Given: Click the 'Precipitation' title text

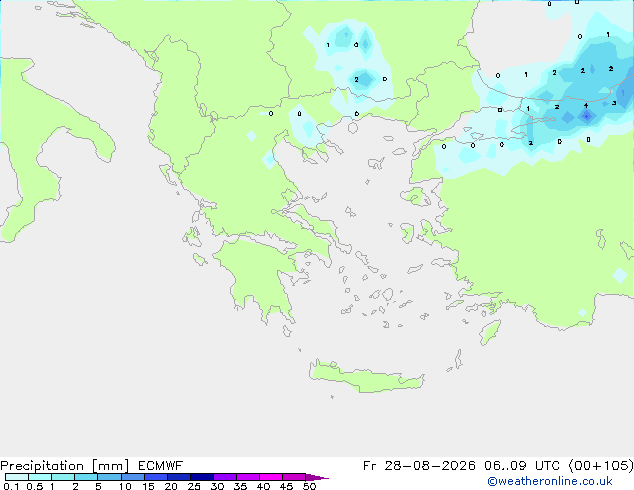Looking at the screenshot, I should [42, 466].
